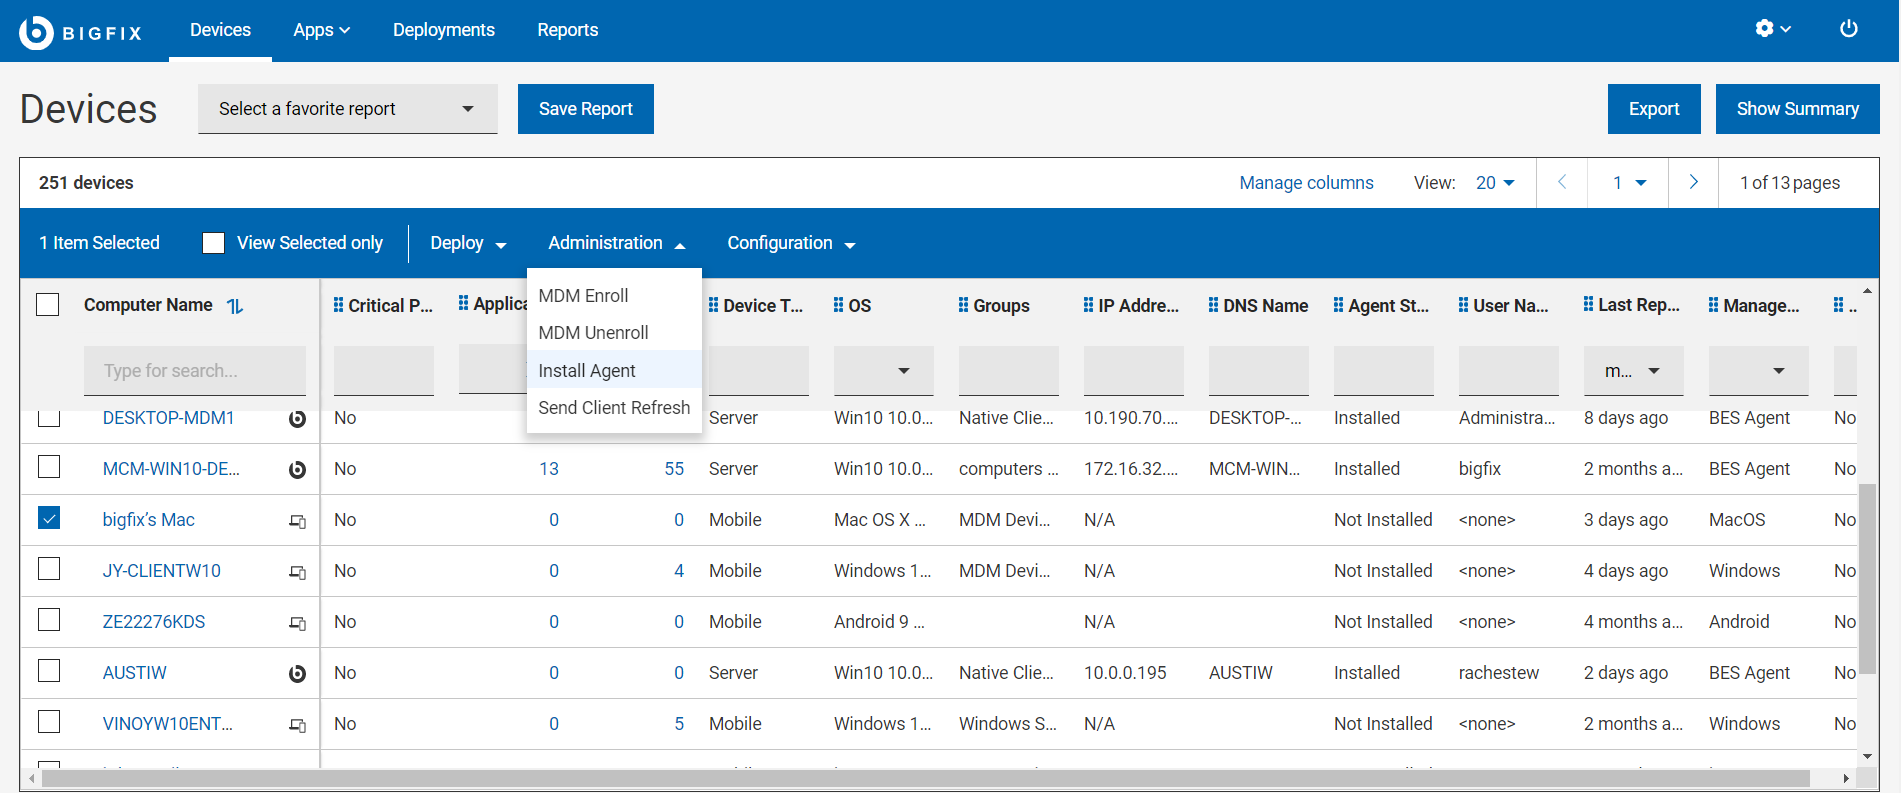Uncheck the bigfix's Mac row checkbox

(x=48, y=518)
